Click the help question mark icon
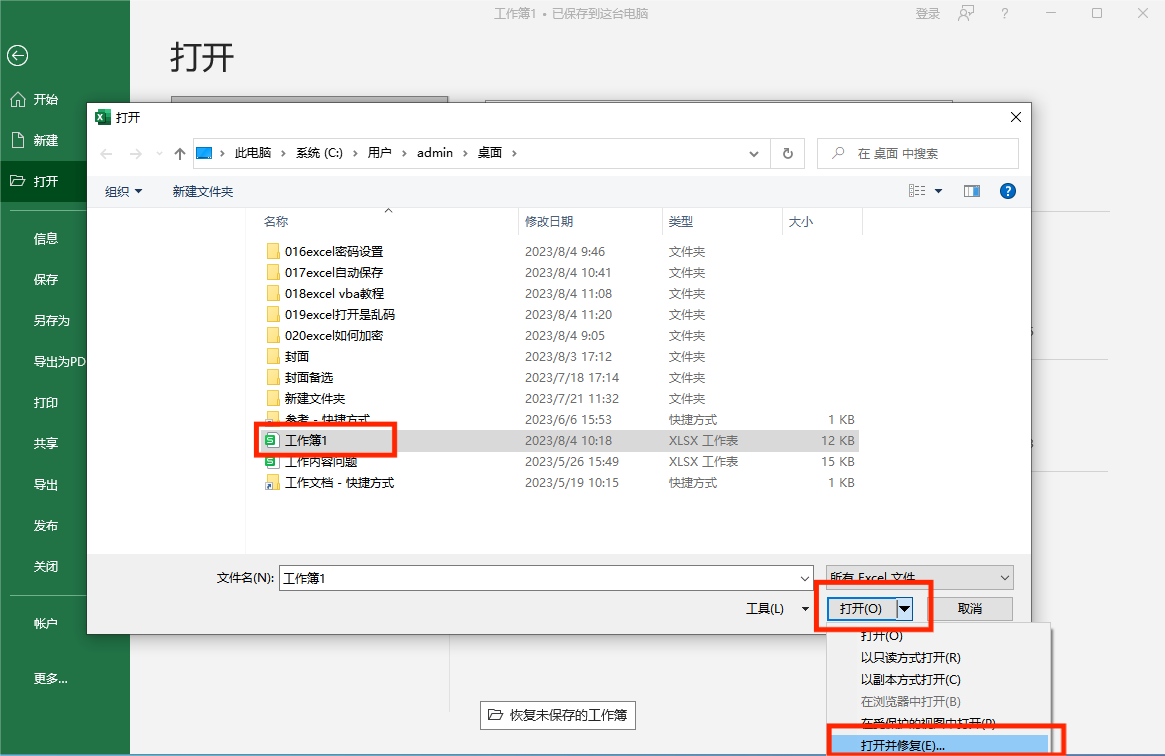The width and height of the screenshot is (1165, 756). (x=1007, y=190)
